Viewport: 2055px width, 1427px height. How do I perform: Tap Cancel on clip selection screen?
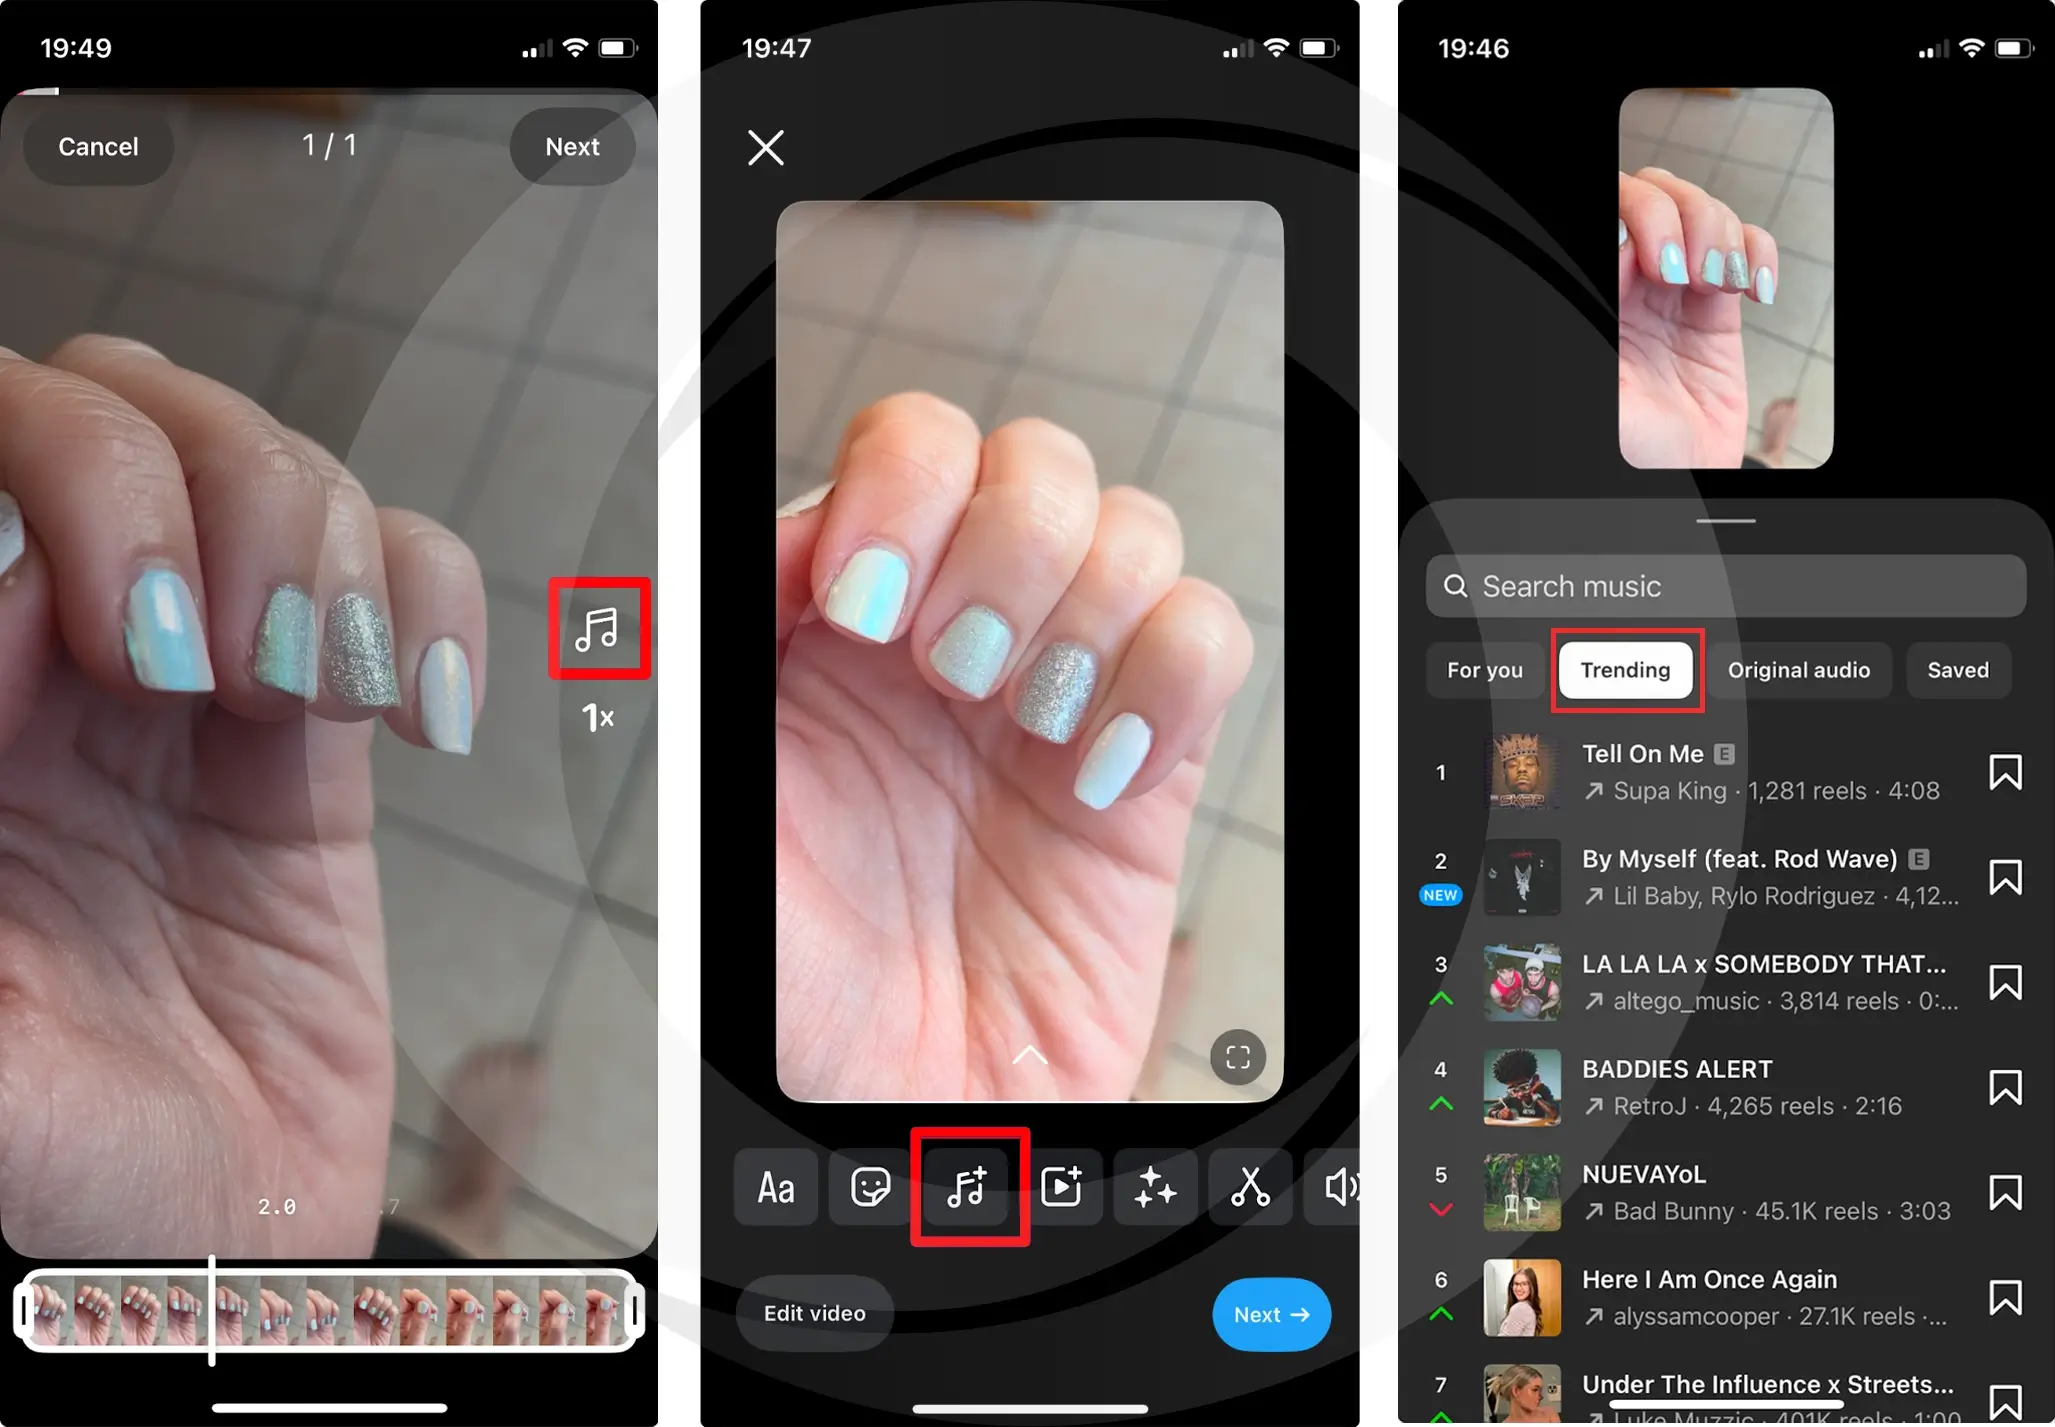[97, 147]
